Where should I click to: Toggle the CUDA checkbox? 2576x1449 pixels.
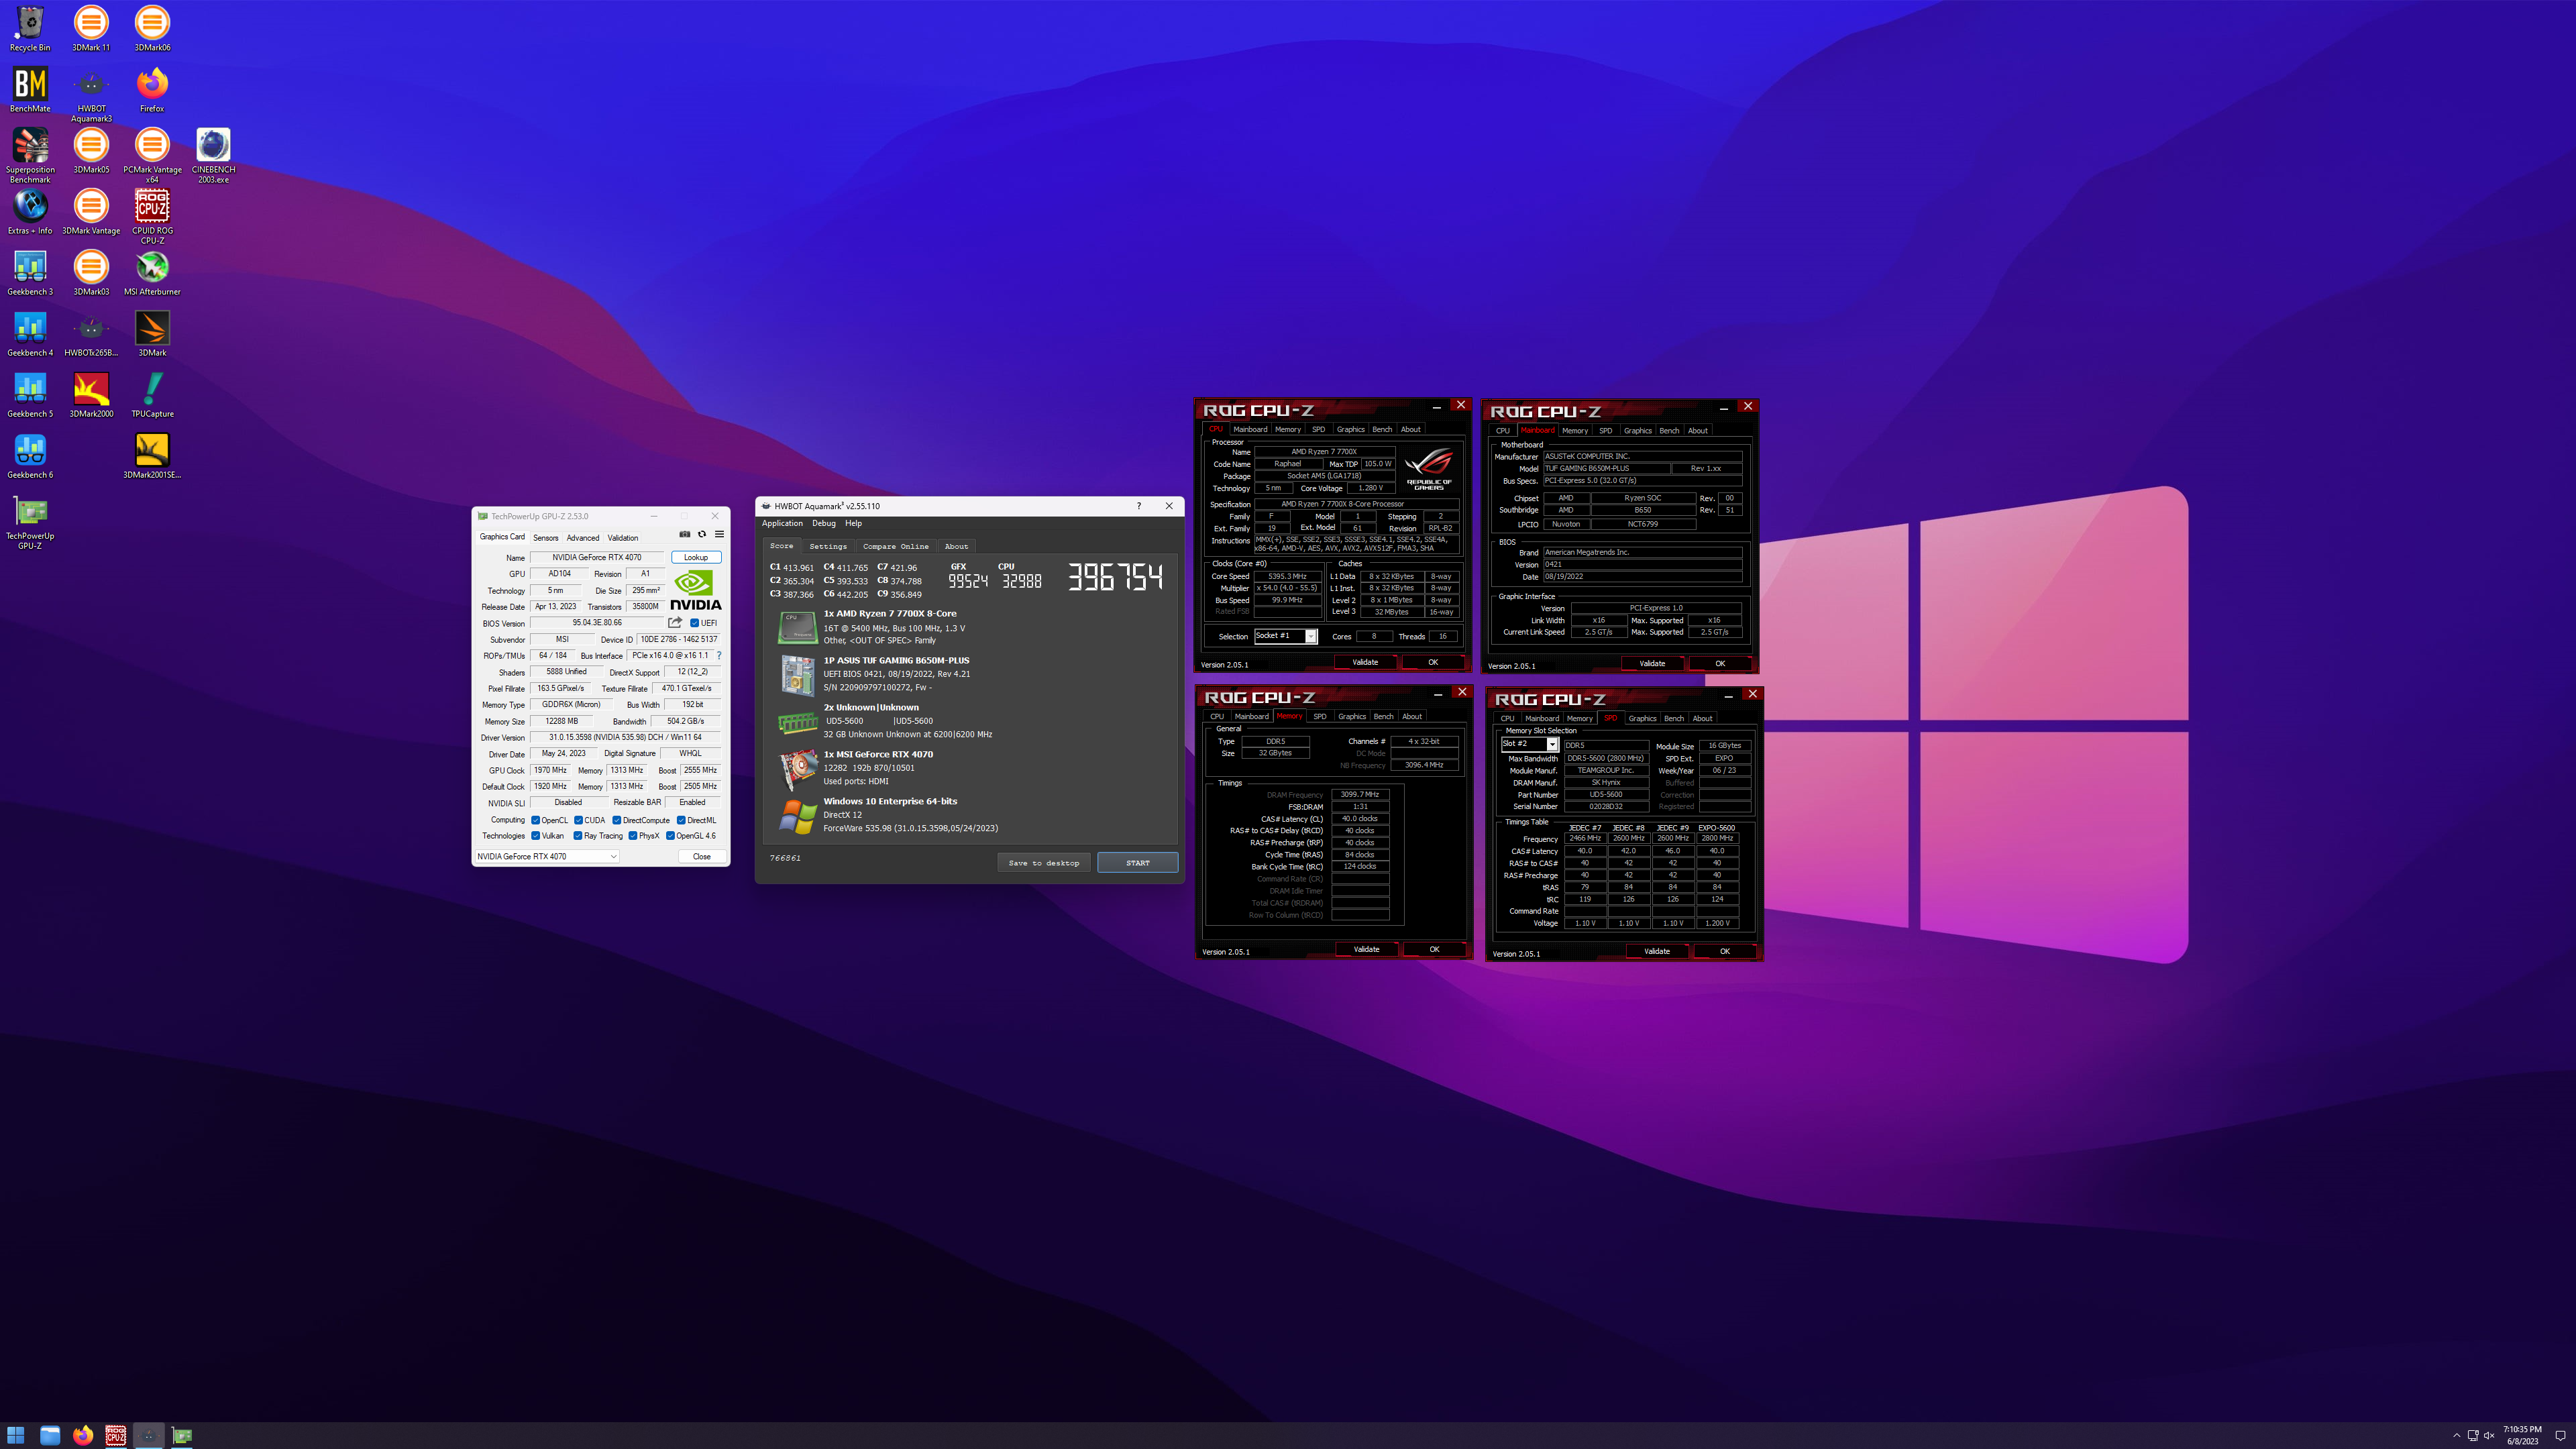point(578,820)
